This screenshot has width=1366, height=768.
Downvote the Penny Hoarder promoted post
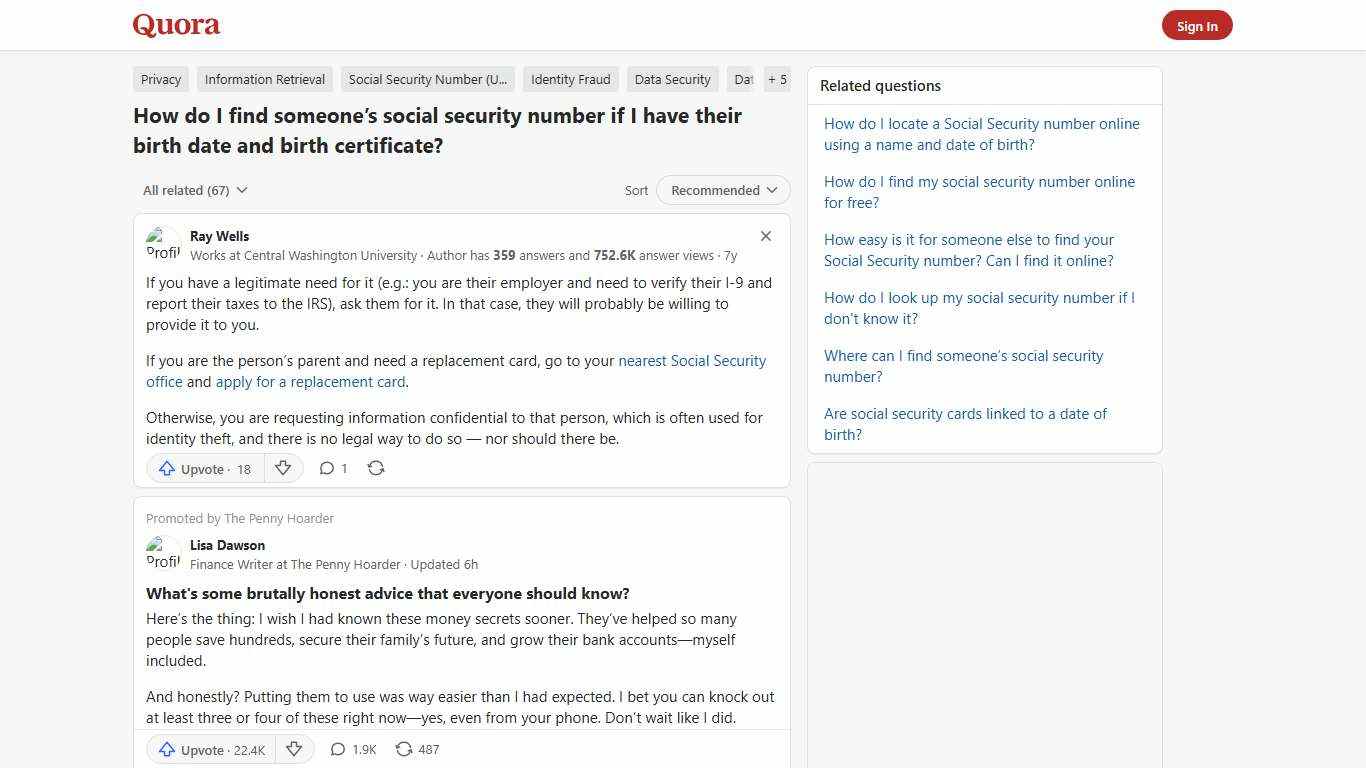pyautogui.click(x=294, y=749)
